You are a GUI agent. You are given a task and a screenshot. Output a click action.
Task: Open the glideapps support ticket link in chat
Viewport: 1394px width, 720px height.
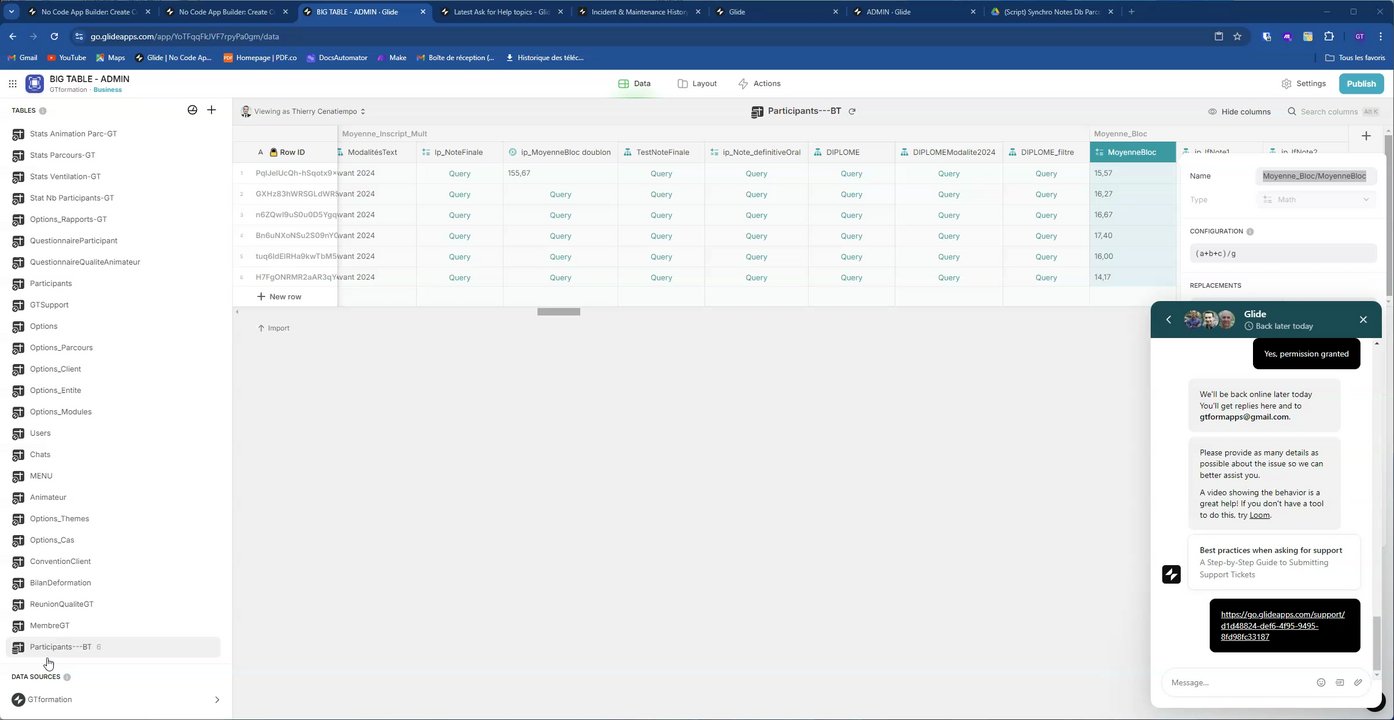point(1283,626)
